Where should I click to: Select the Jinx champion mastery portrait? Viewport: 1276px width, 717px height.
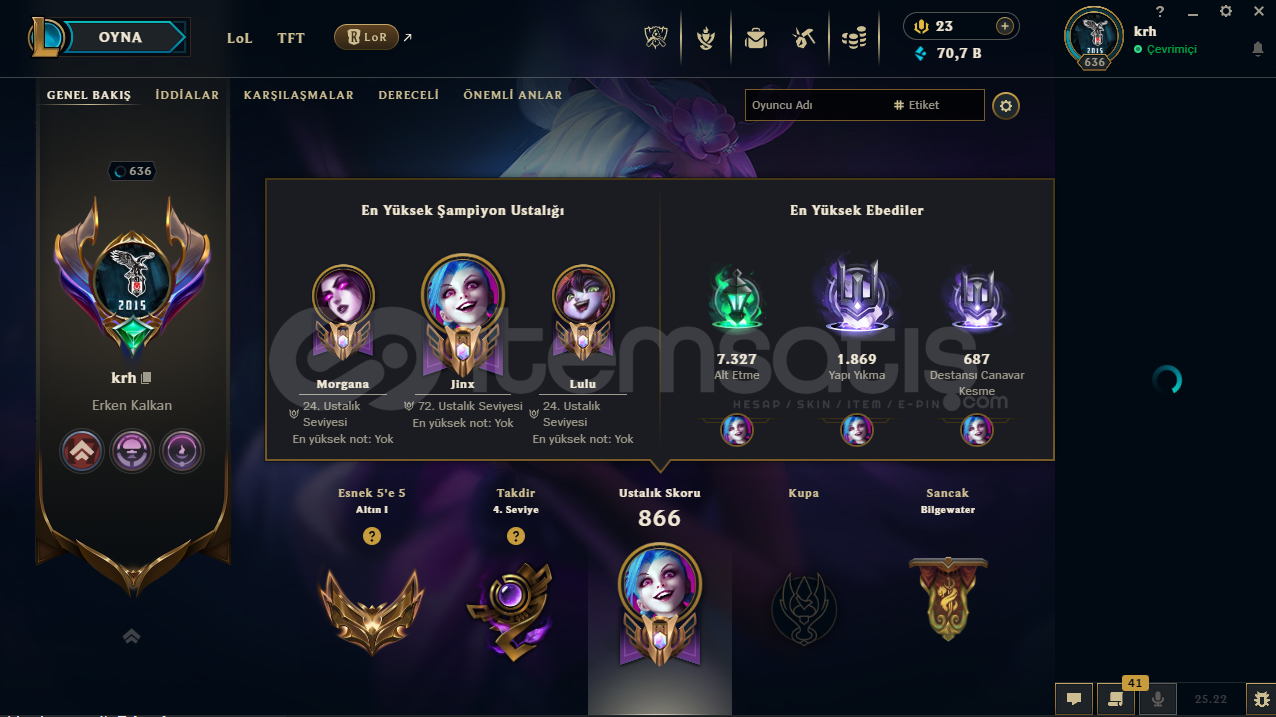pyautogui.click(x=463, y=300)
